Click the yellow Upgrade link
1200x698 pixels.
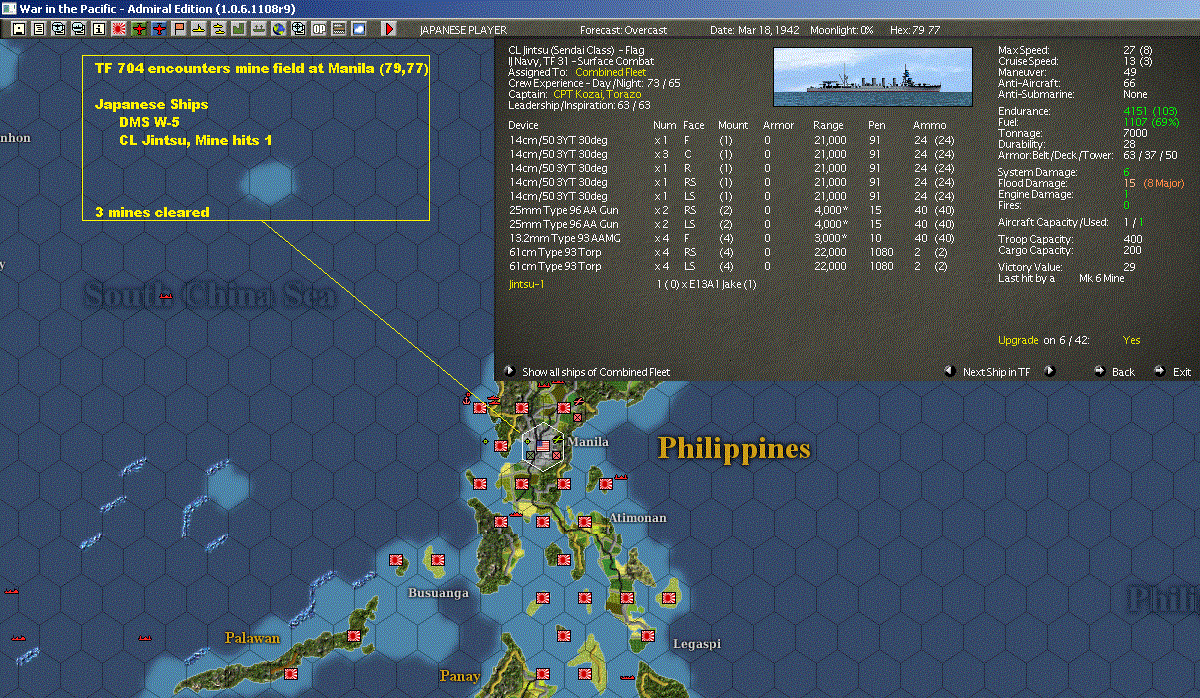click(x=1018, y=340)
